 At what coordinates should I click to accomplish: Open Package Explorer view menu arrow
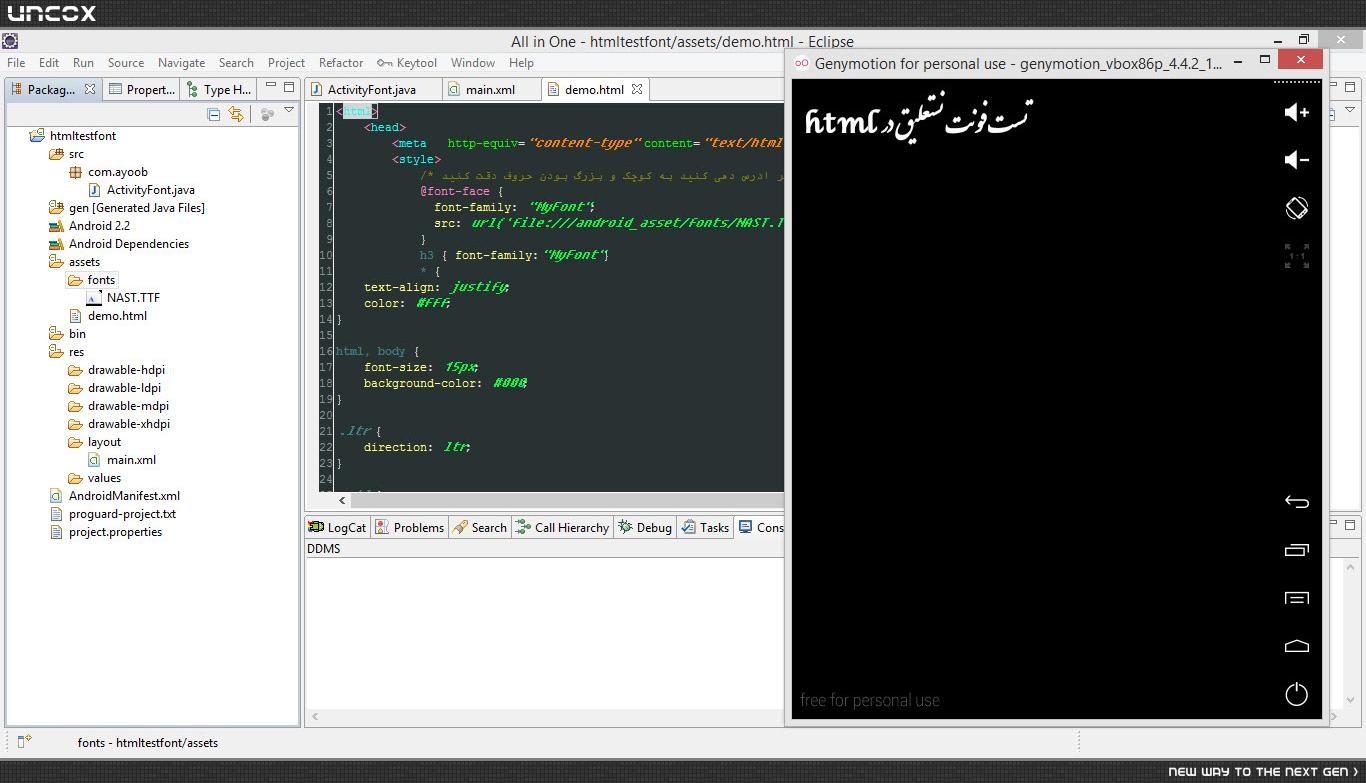[289, 111]
